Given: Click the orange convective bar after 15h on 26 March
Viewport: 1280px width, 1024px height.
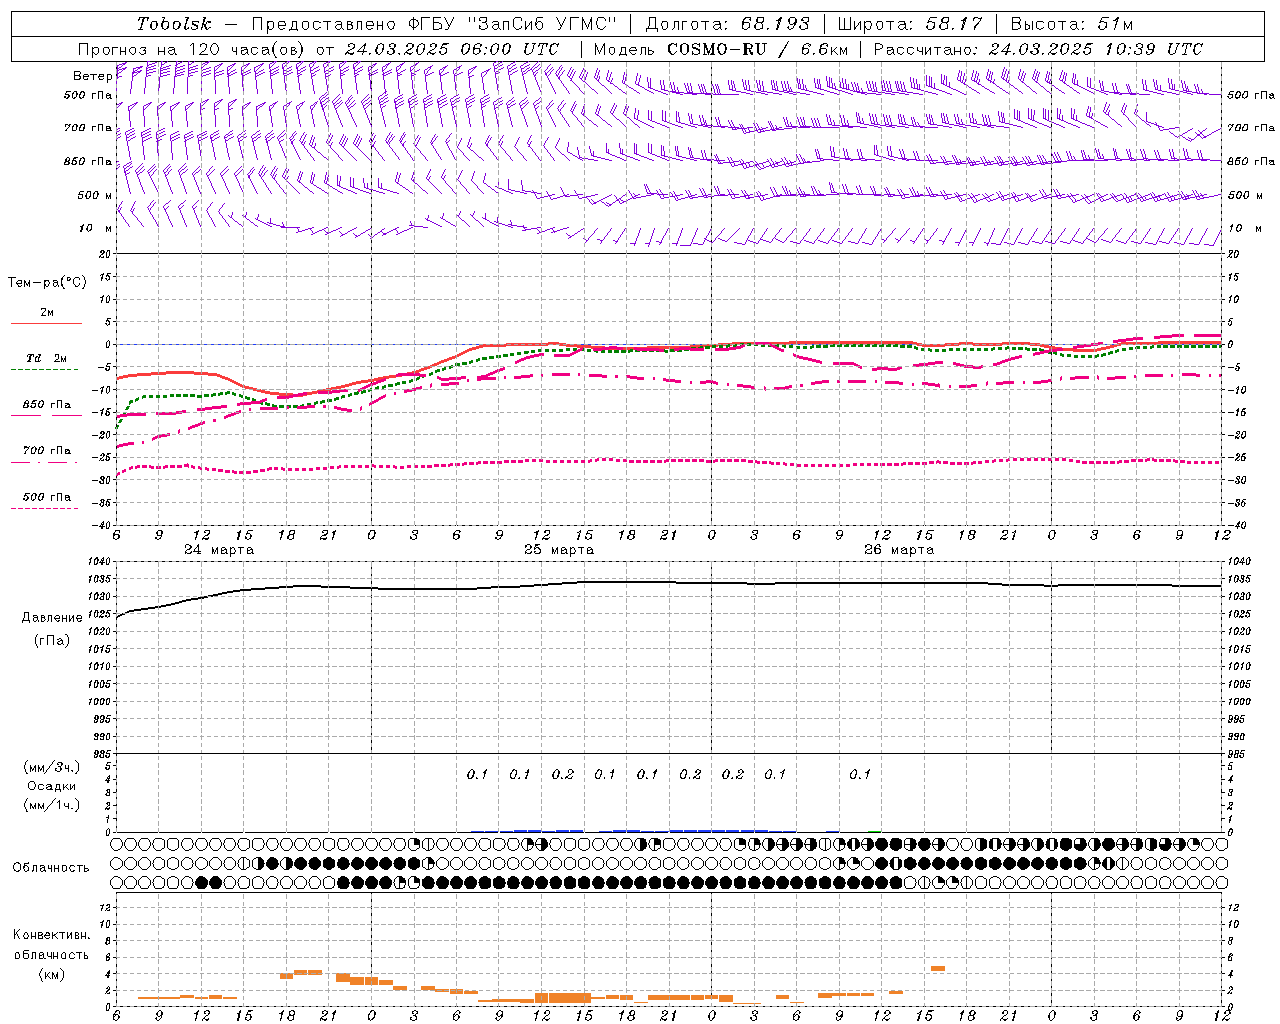Looking at the screenshot, I should point(938,968).
